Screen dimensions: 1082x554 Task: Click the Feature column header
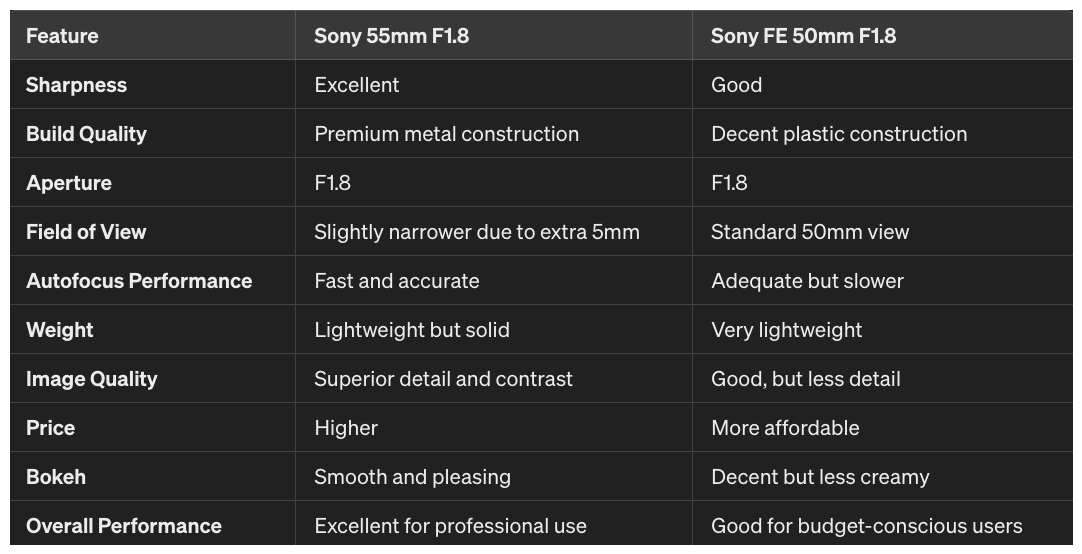click(62, 36)
